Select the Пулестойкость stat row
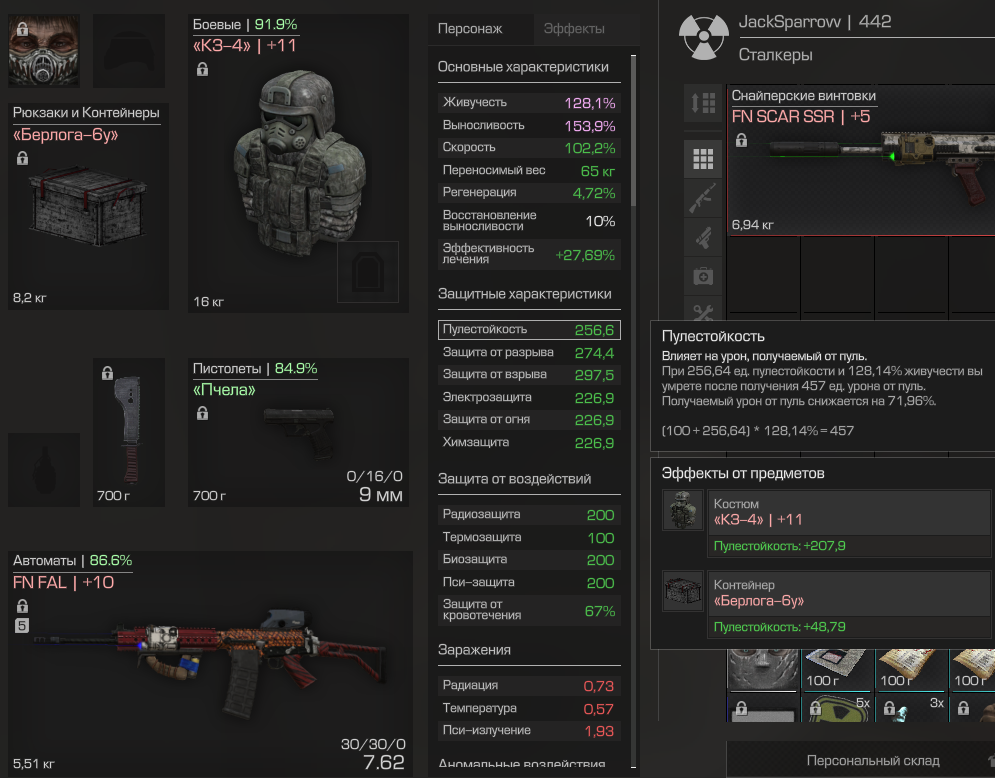This screenshot has height=778, width=995. (x=529, y=330)
